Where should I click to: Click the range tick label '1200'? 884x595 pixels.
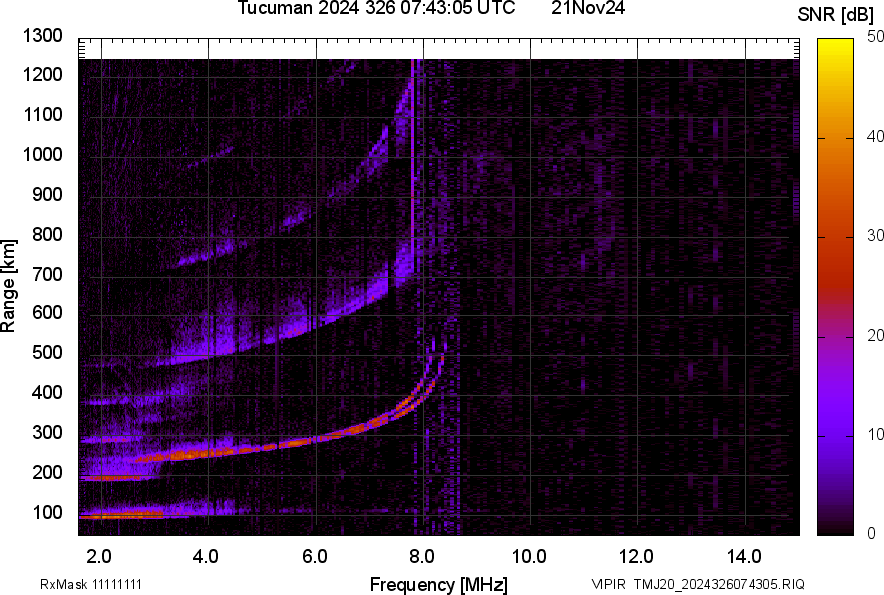(x=43, y=74)
